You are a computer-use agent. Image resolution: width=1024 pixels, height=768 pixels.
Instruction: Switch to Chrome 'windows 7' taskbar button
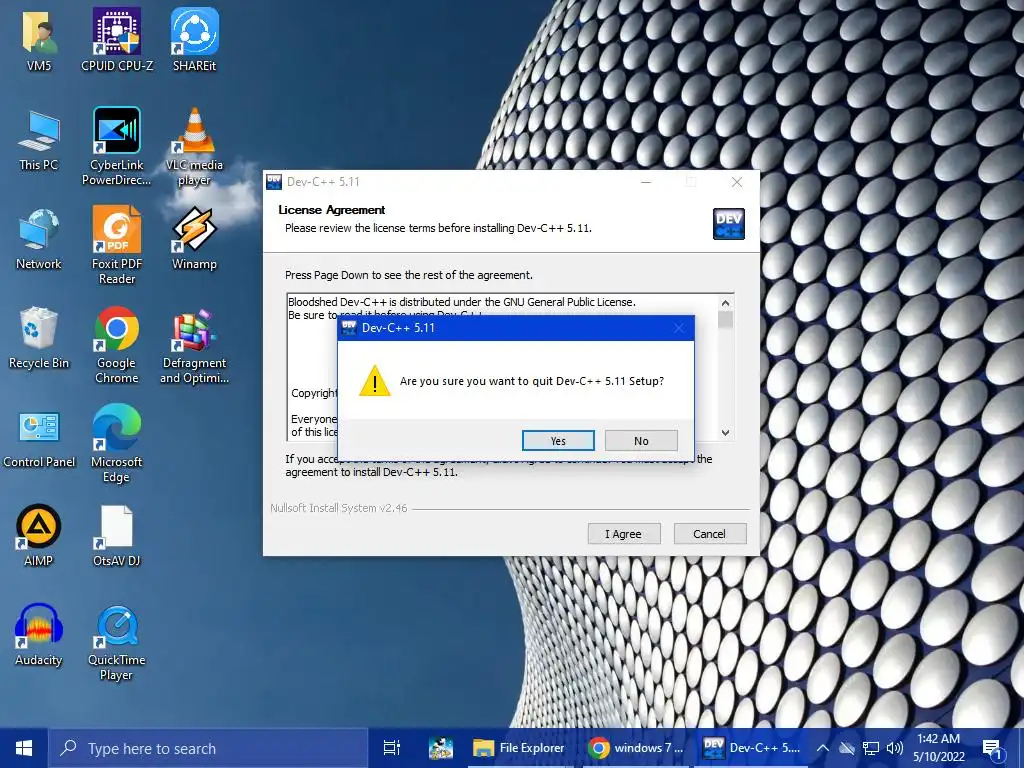tap(635, 748)
